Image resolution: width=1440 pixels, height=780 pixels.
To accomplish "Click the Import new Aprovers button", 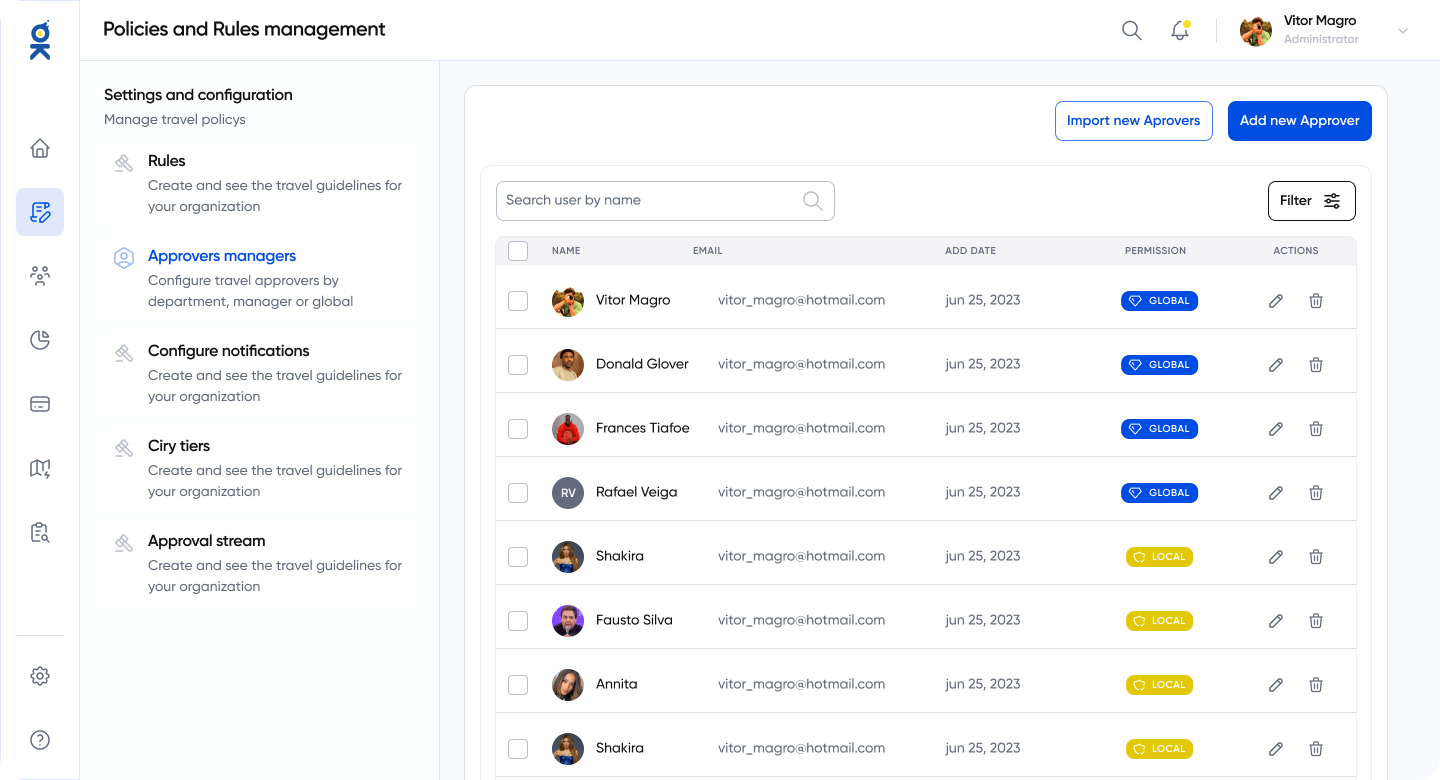I will click(1133, 121).
